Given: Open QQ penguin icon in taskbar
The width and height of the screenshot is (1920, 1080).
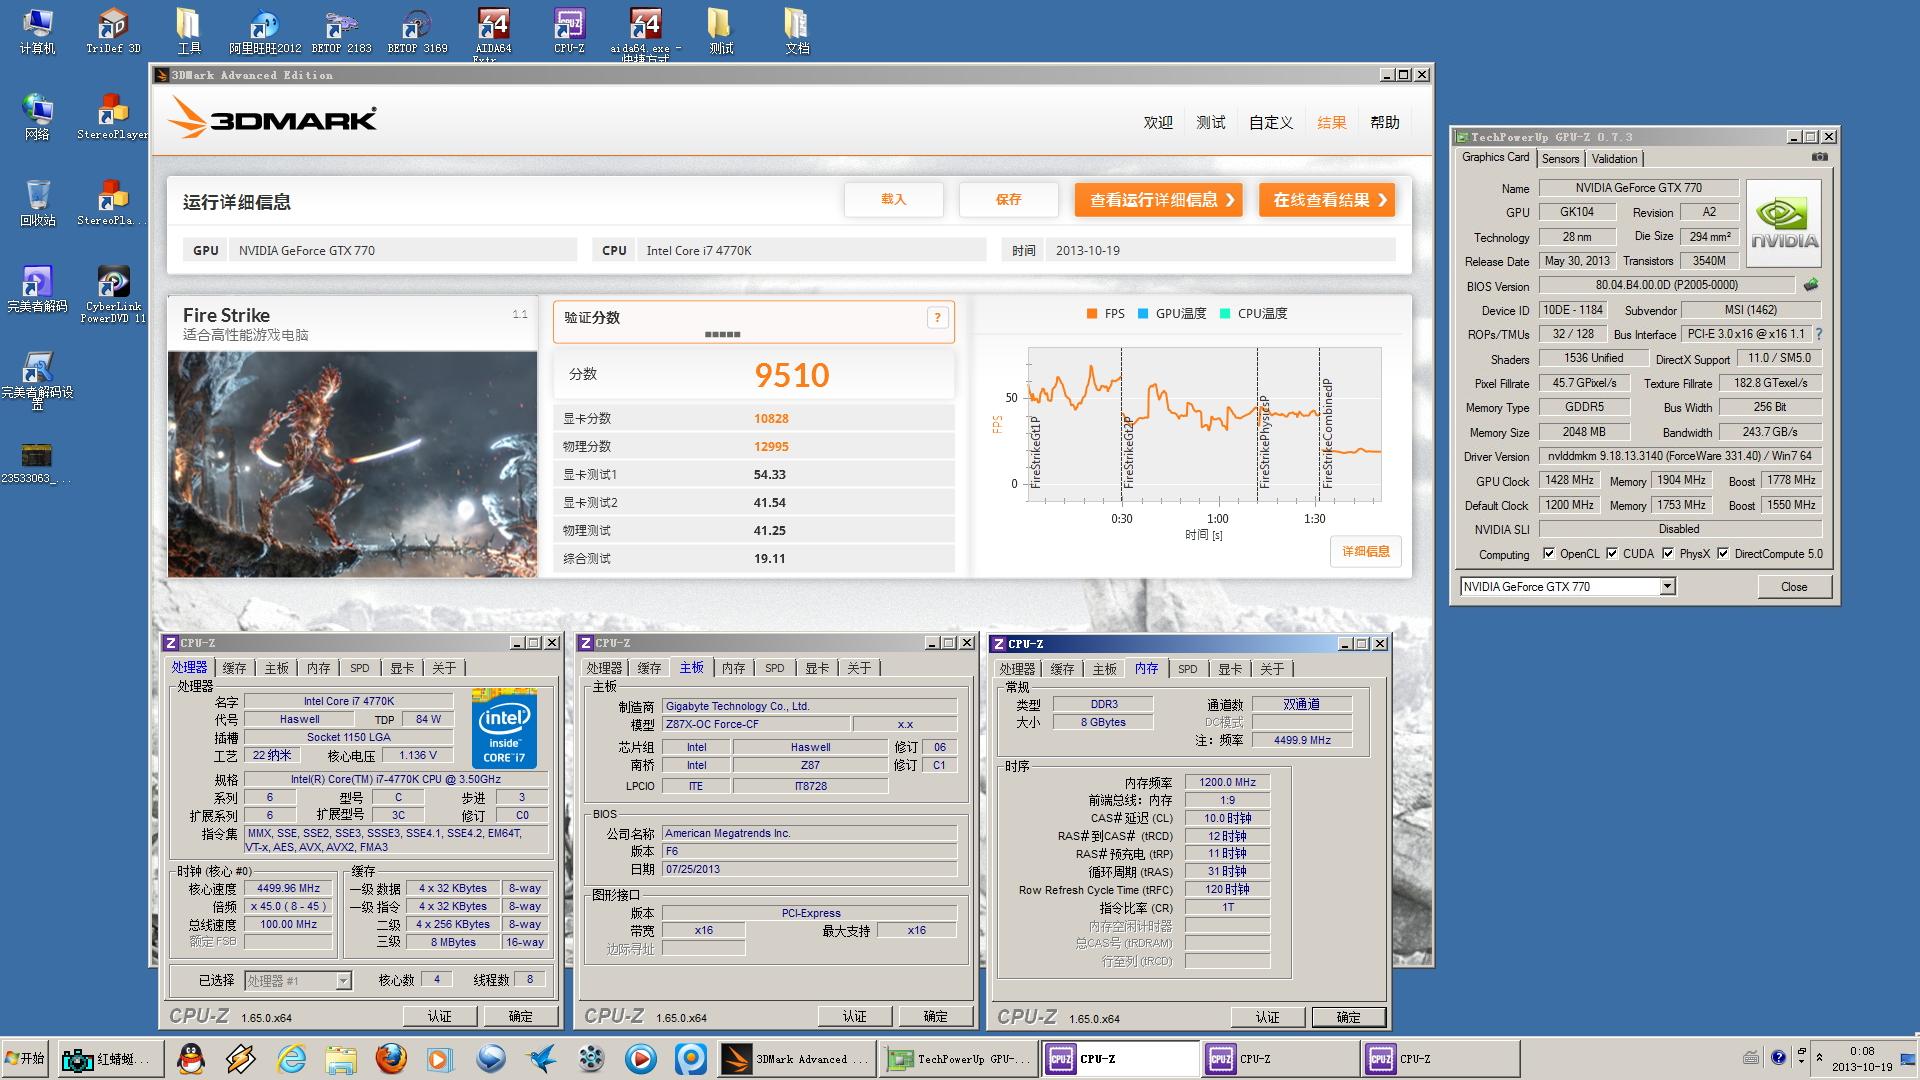Looking at the screenshot, I should 190,1058.
